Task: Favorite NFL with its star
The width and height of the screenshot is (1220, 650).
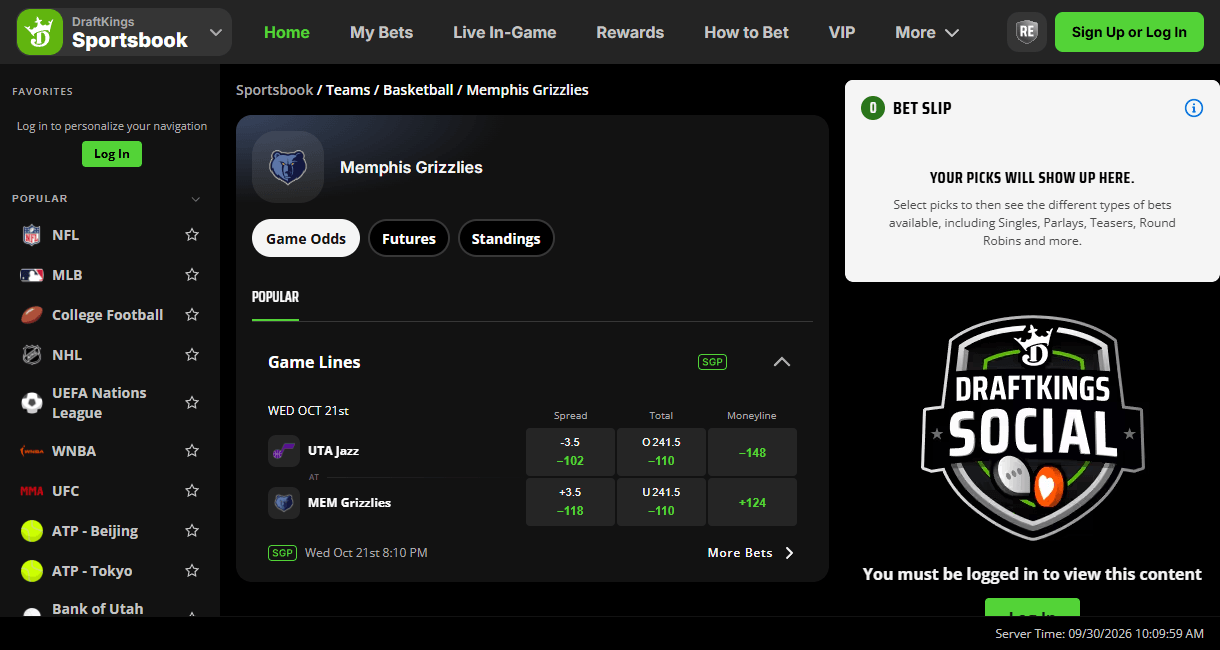Action: pos(192,235)
